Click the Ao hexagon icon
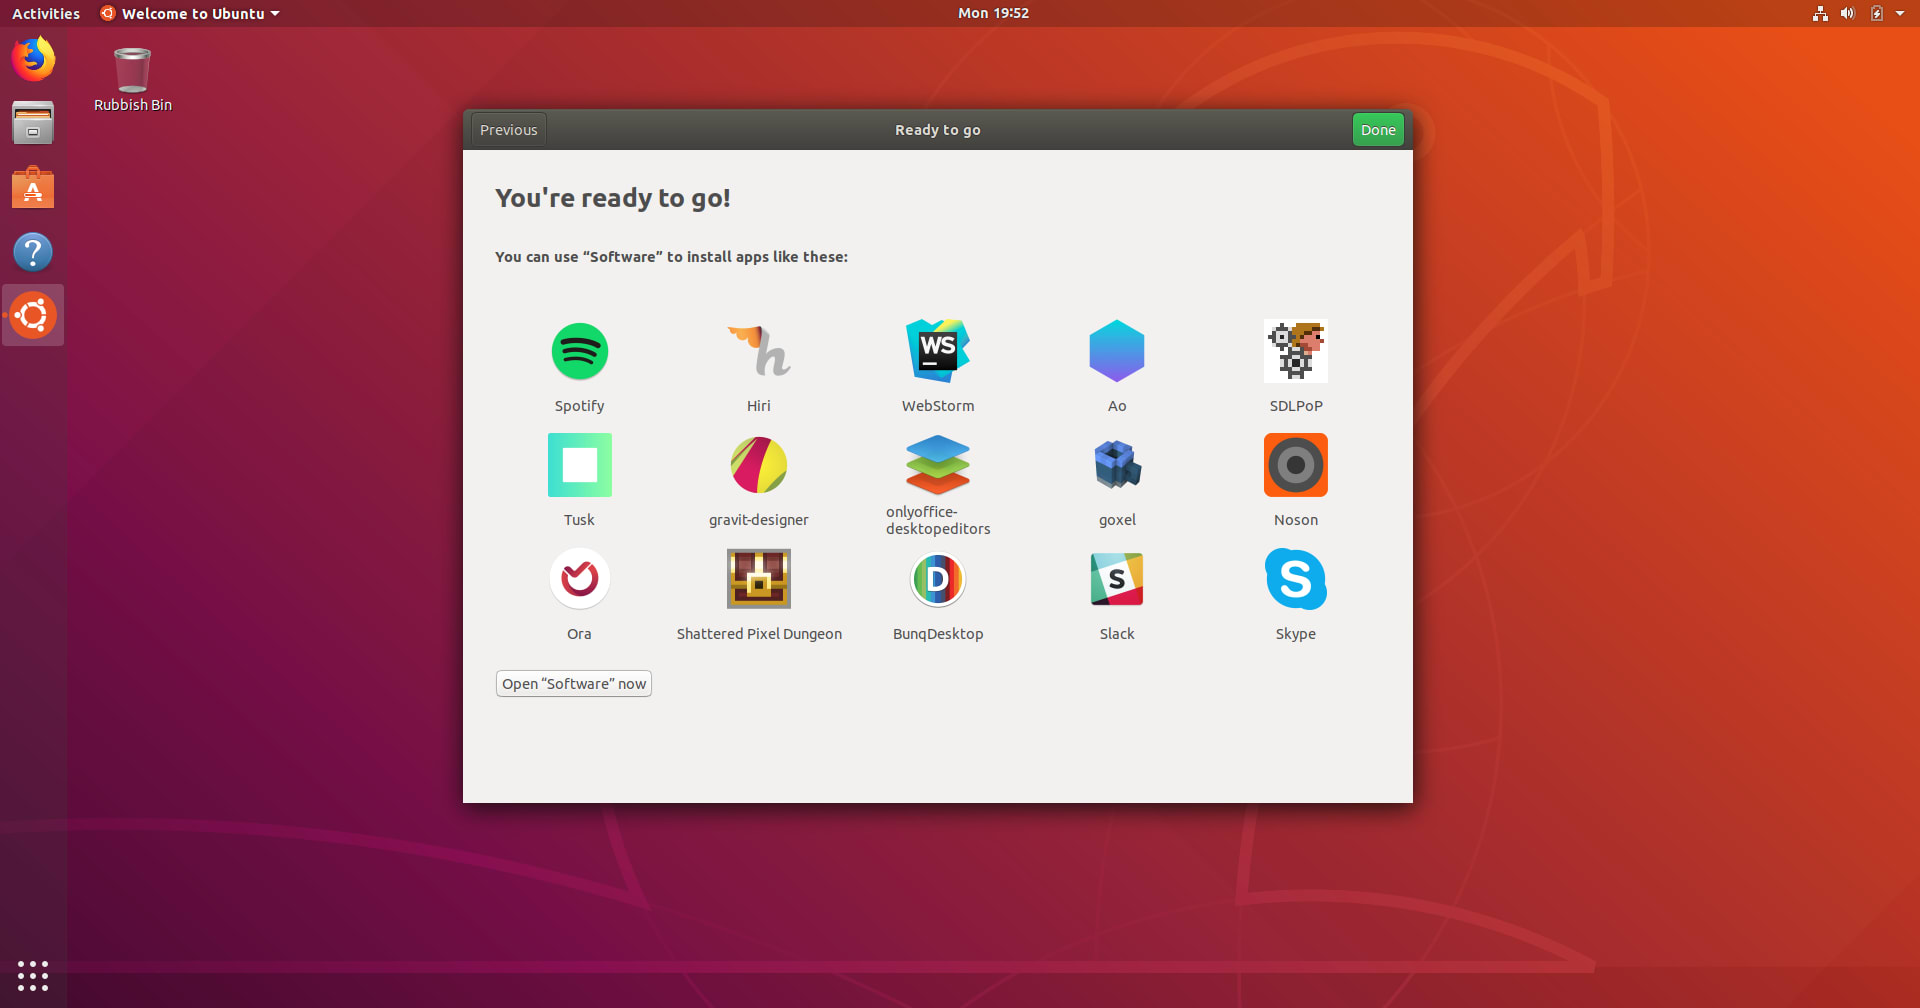This screenshot has height=1008, width=1920. pyautogui.click(x=1117, y=351)
